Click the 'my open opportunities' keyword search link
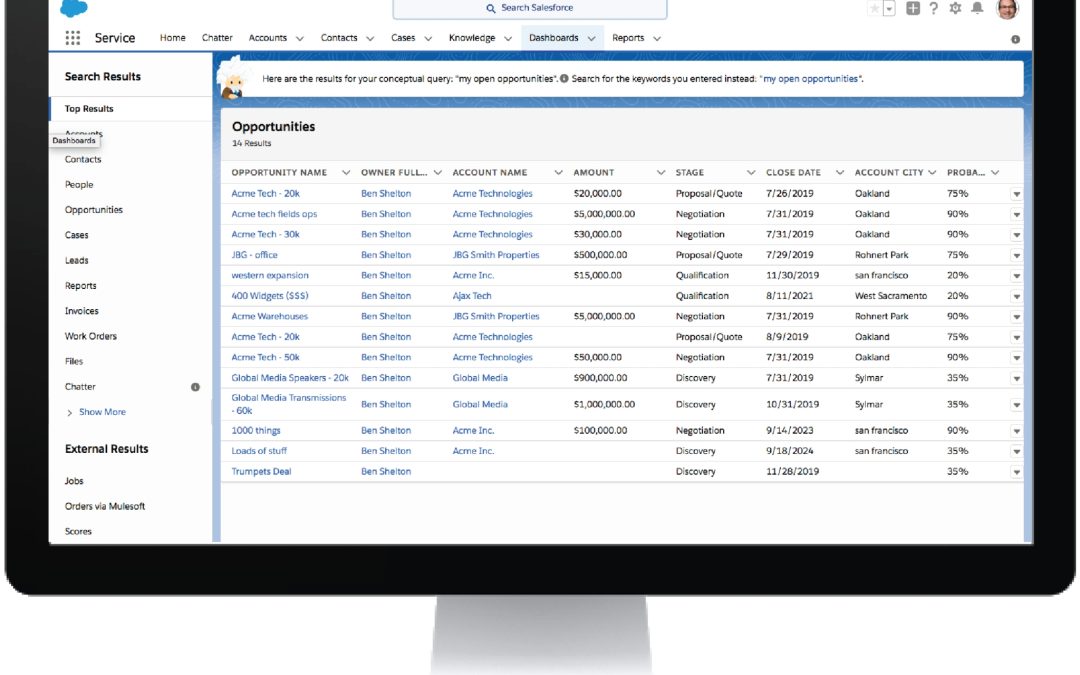 (x=811, y=79)
